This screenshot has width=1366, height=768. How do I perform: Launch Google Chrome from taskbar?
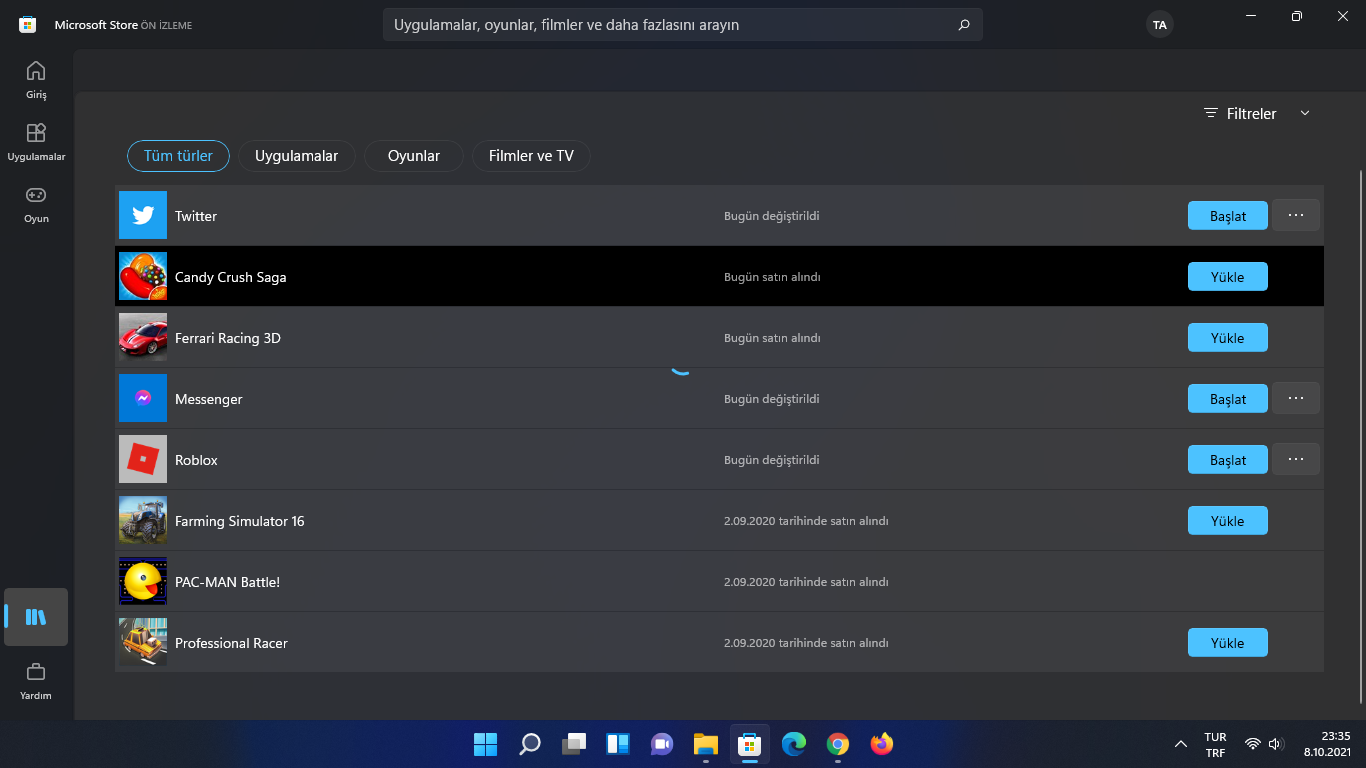pyautogui.click(x=838, y=744)
